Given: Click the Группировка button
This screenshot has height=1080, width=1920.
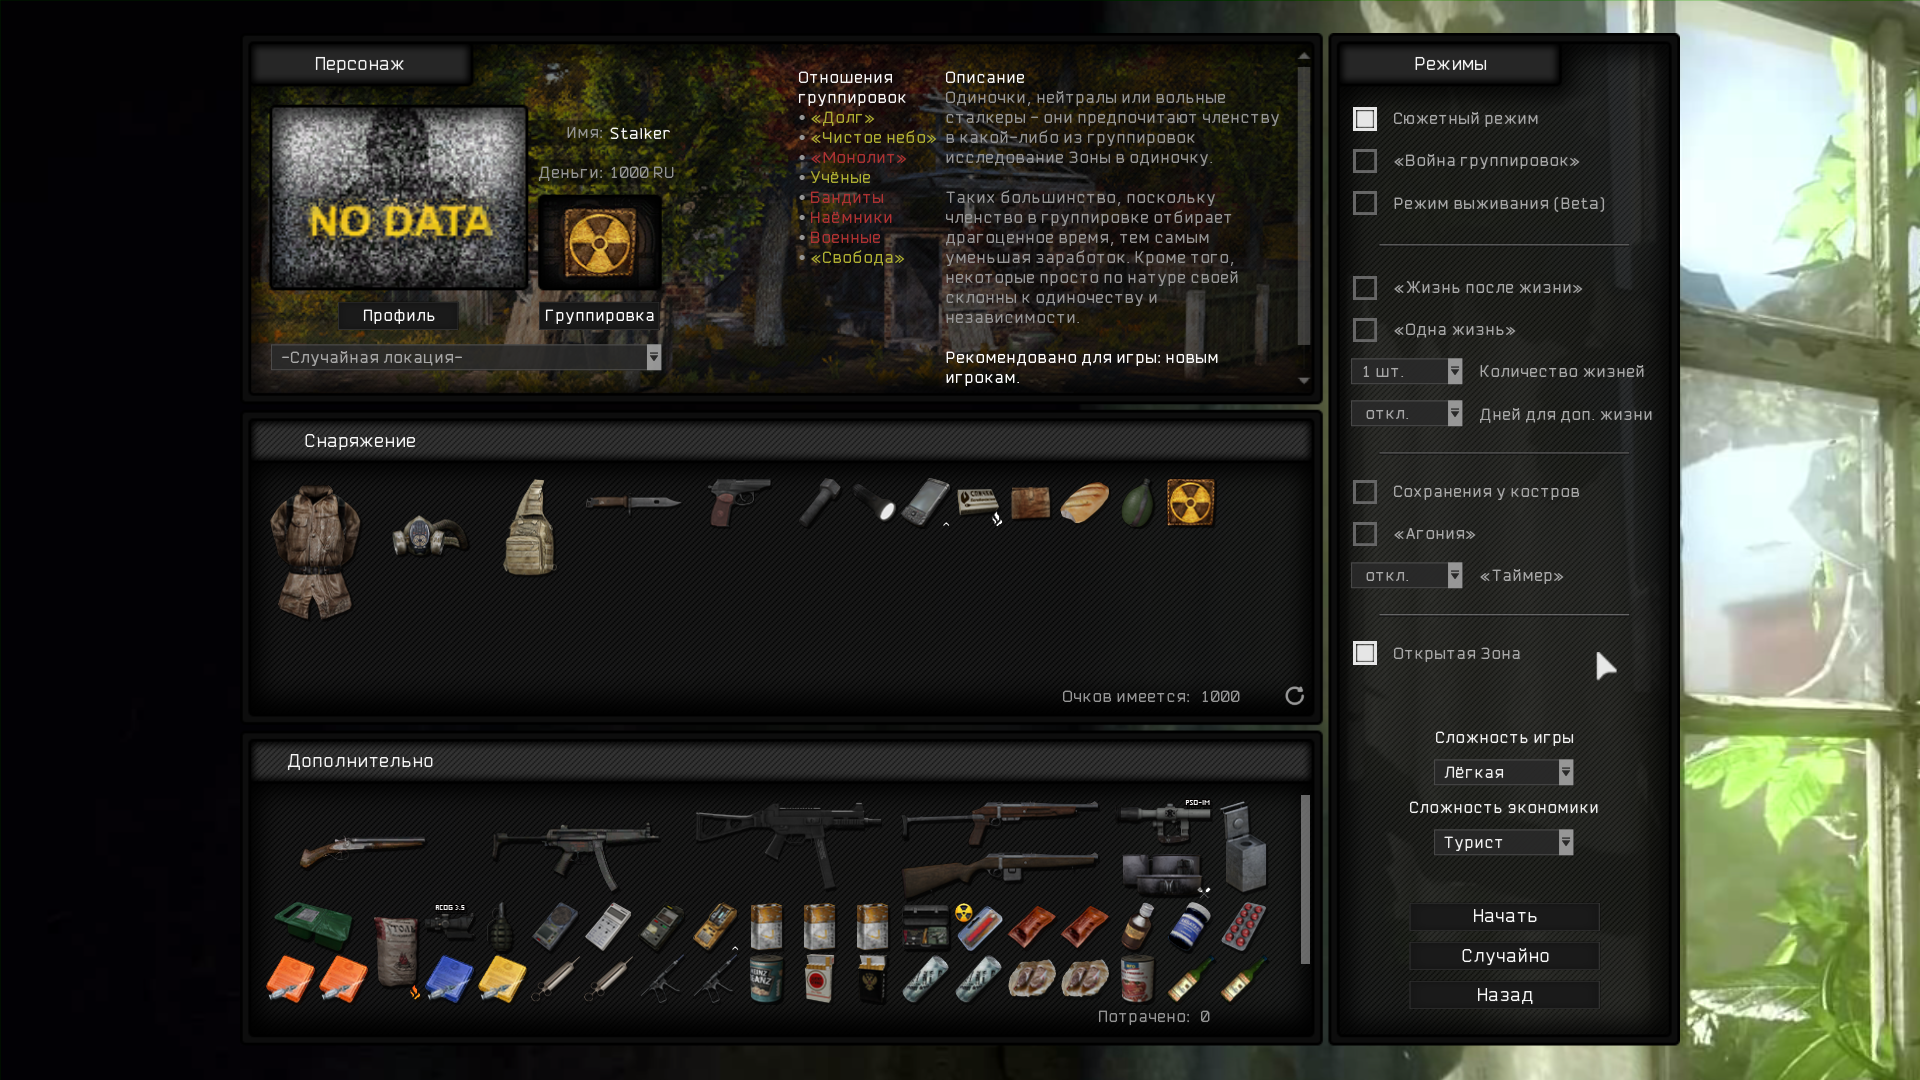Looking at the screenshot, I should (x=599, y=316).
